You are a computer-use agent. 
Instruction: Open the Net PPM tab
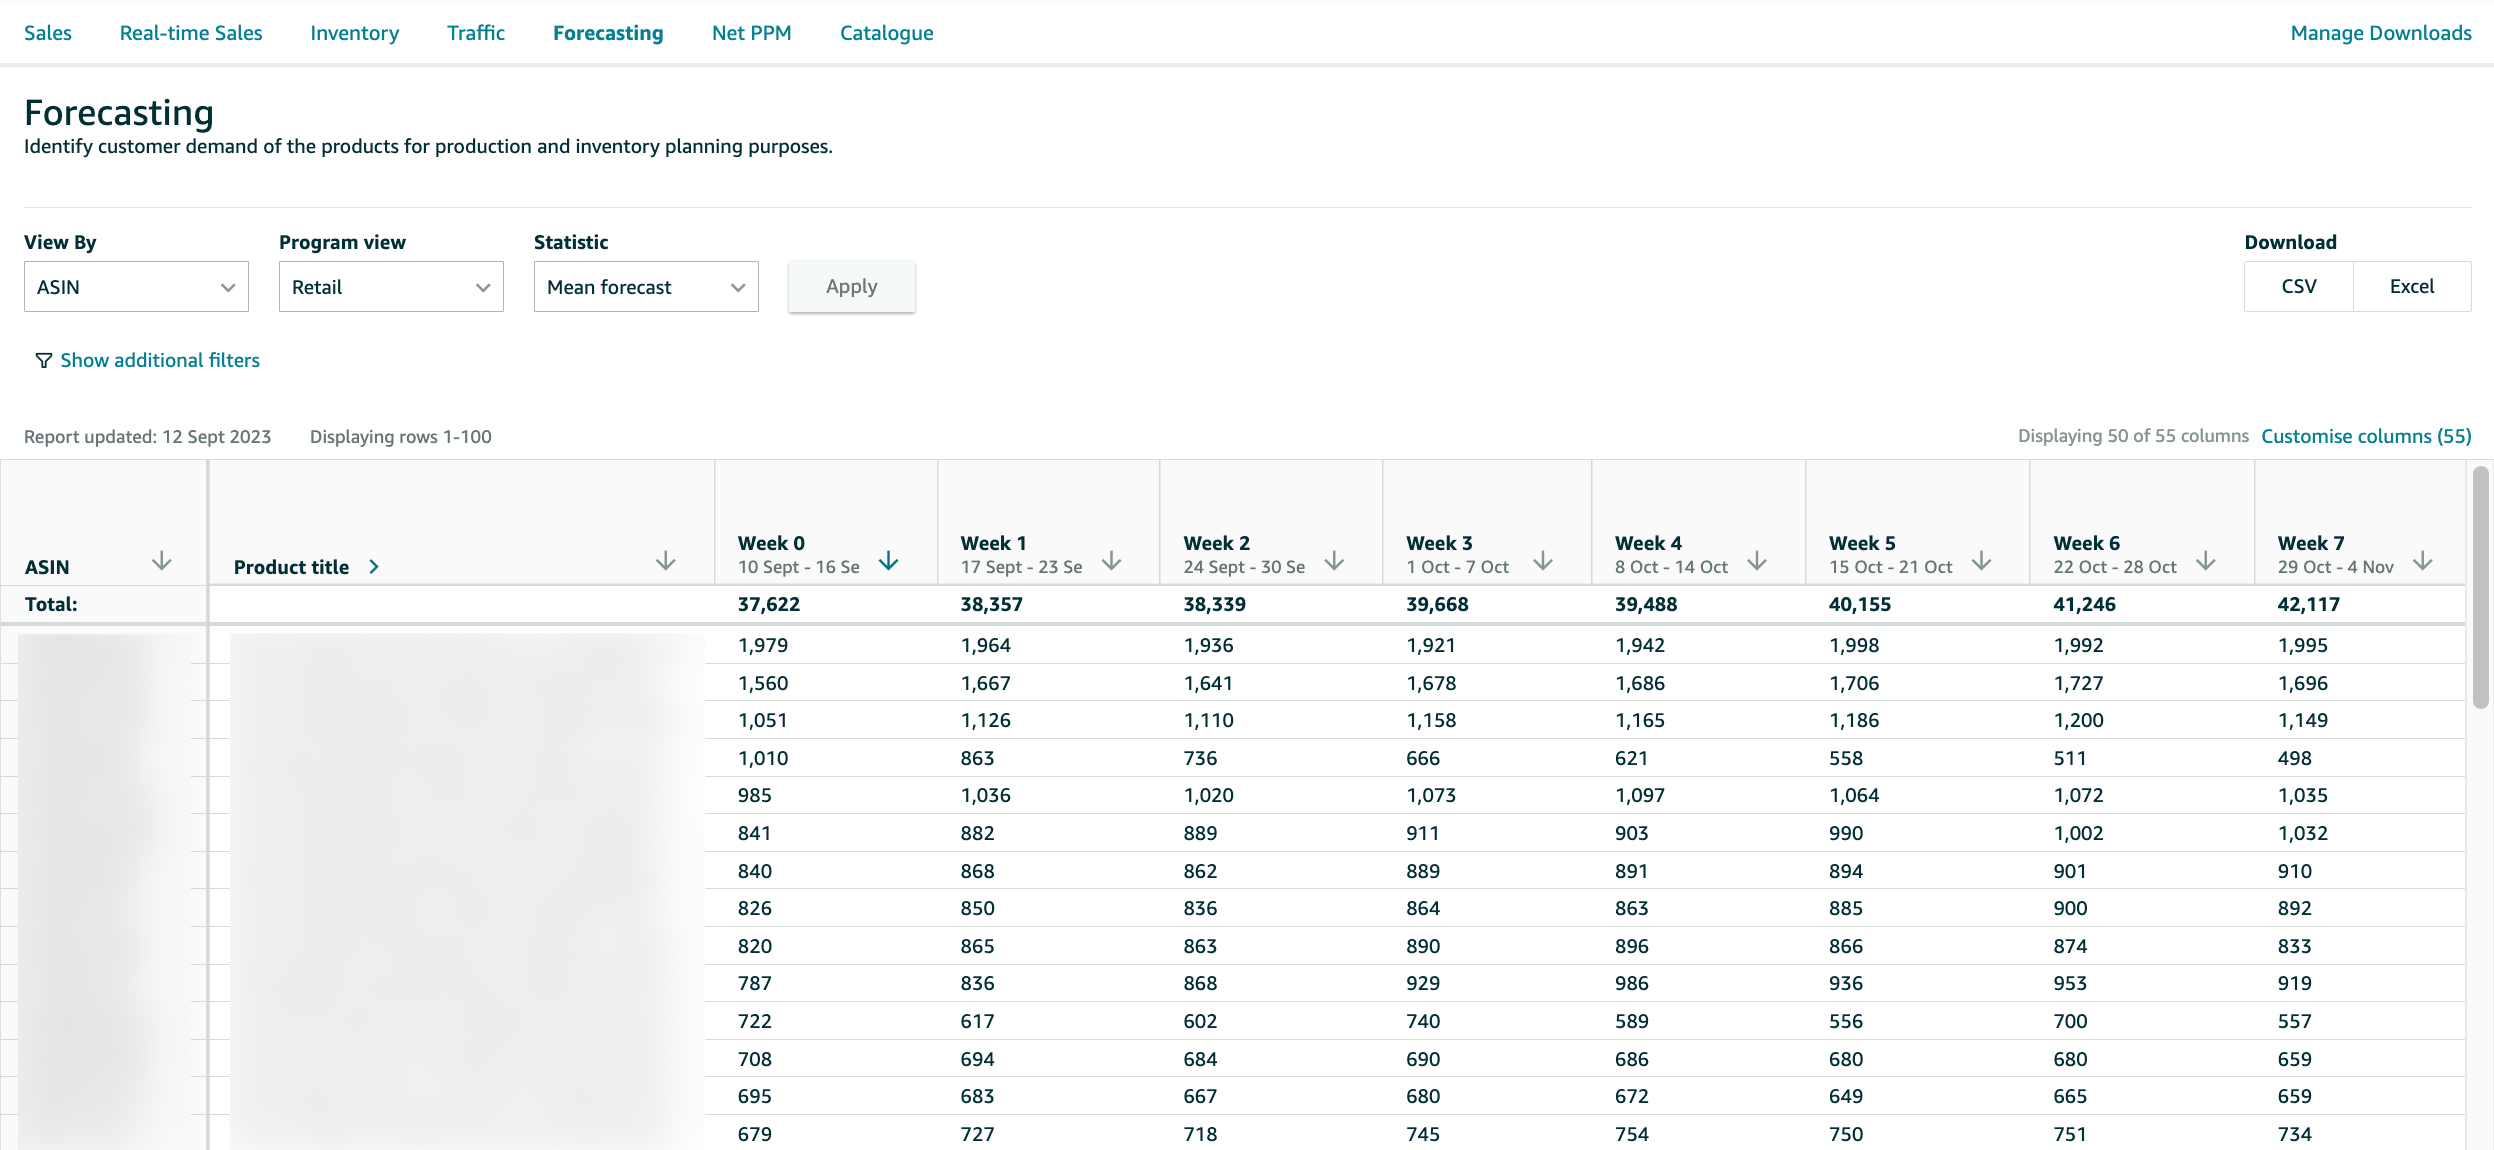751,32
